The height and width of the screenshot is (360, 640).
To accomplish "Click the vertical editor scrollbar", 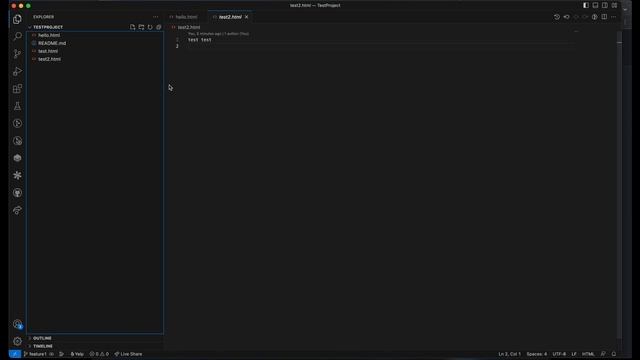I will [x=620, y=184].
